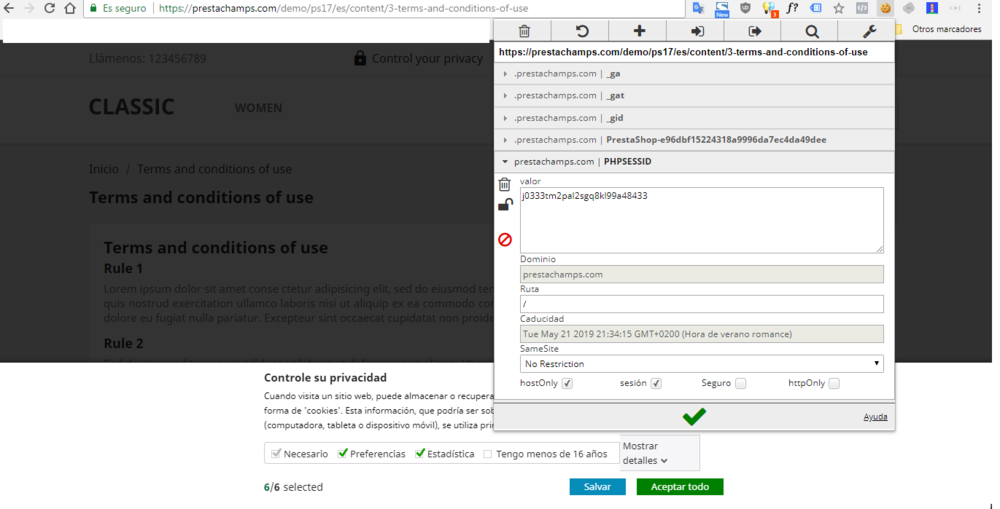Image resolution: width=1000 pixels, height=509 pixels.
Task: Expand the _gid cookie row
Action: (694, 117)
